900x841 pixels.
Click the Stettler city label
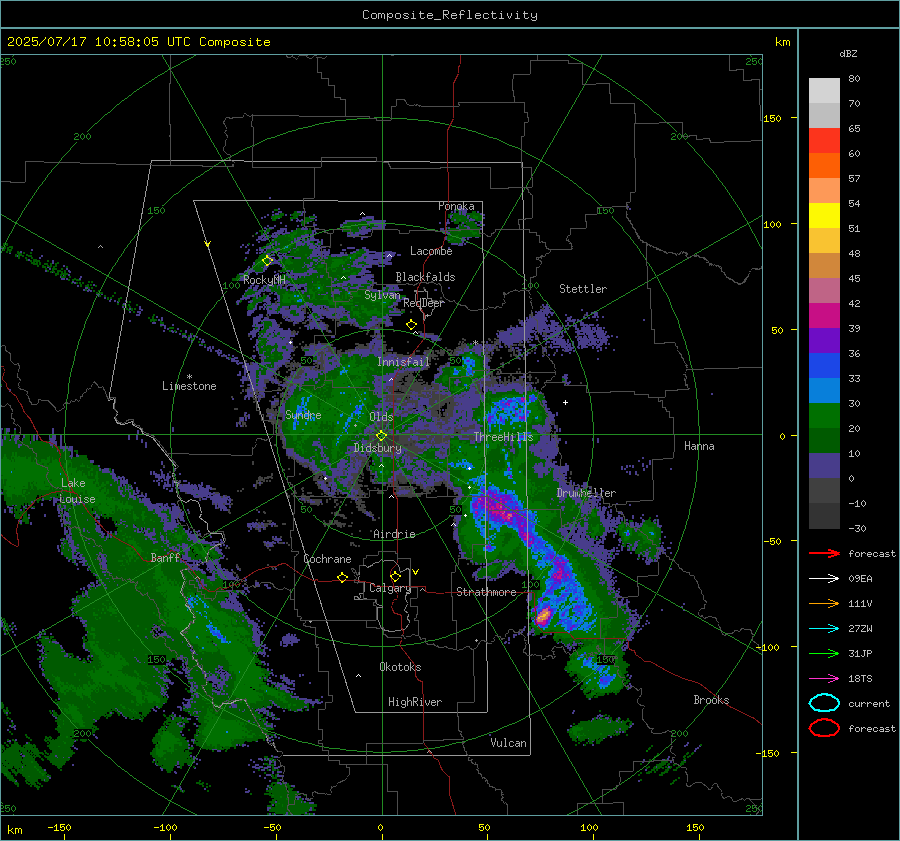point(583,289)
